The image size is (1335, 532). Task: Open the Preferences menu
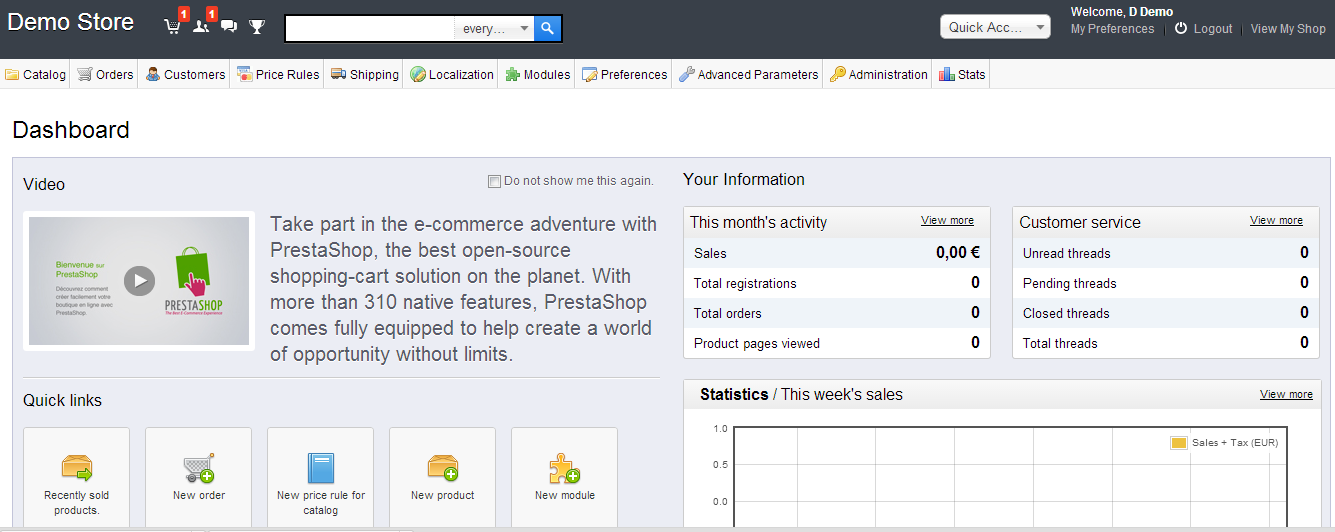tap(624, 74)
